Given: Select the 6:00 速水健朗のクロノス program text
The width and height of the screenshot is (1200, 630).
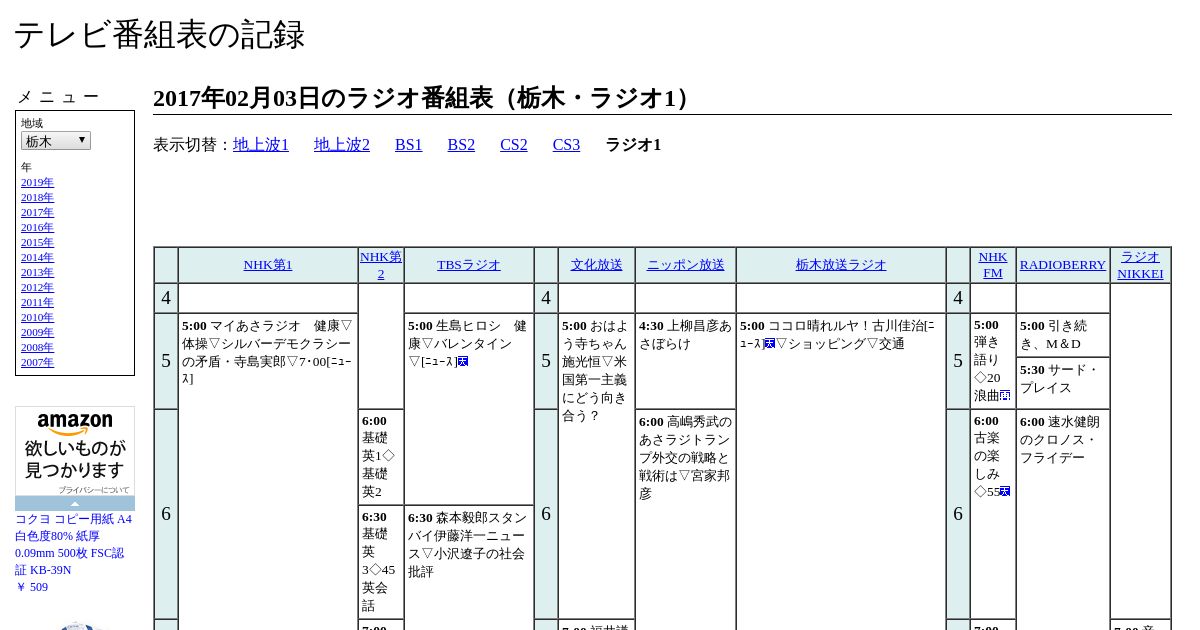Looking at the screenshot, I should (x=1062, y=440).
